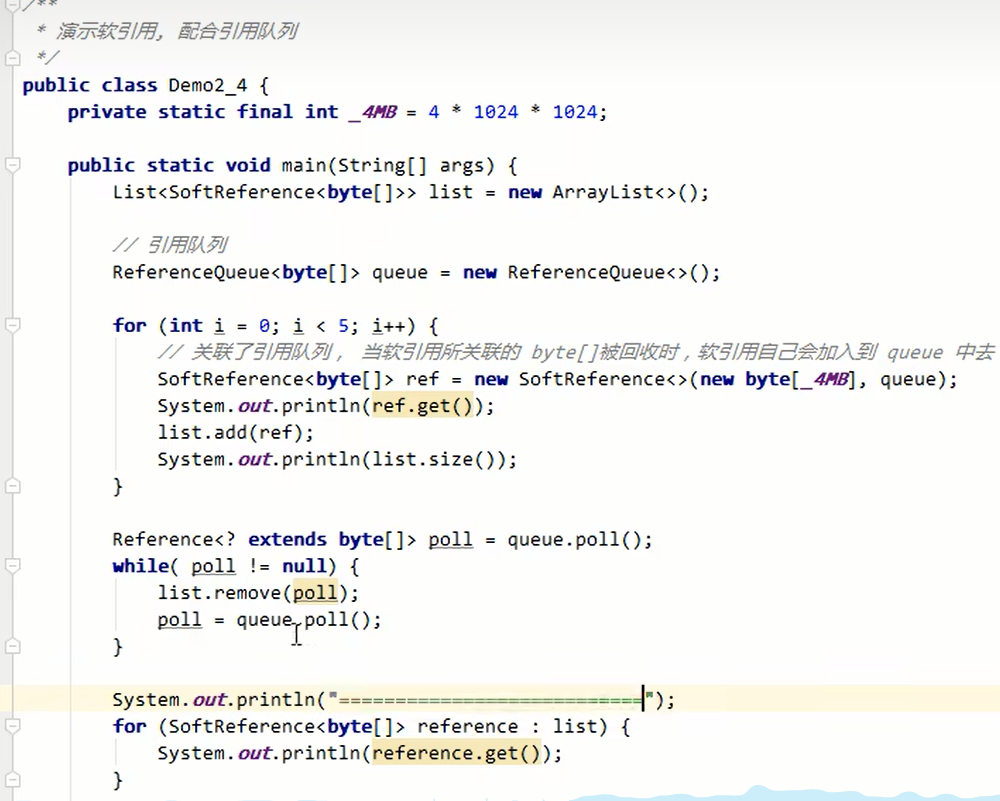Screen dimensions: 1000x801
Task: Click fold end marker at the last for loop's closing brace
Action: 12,779
